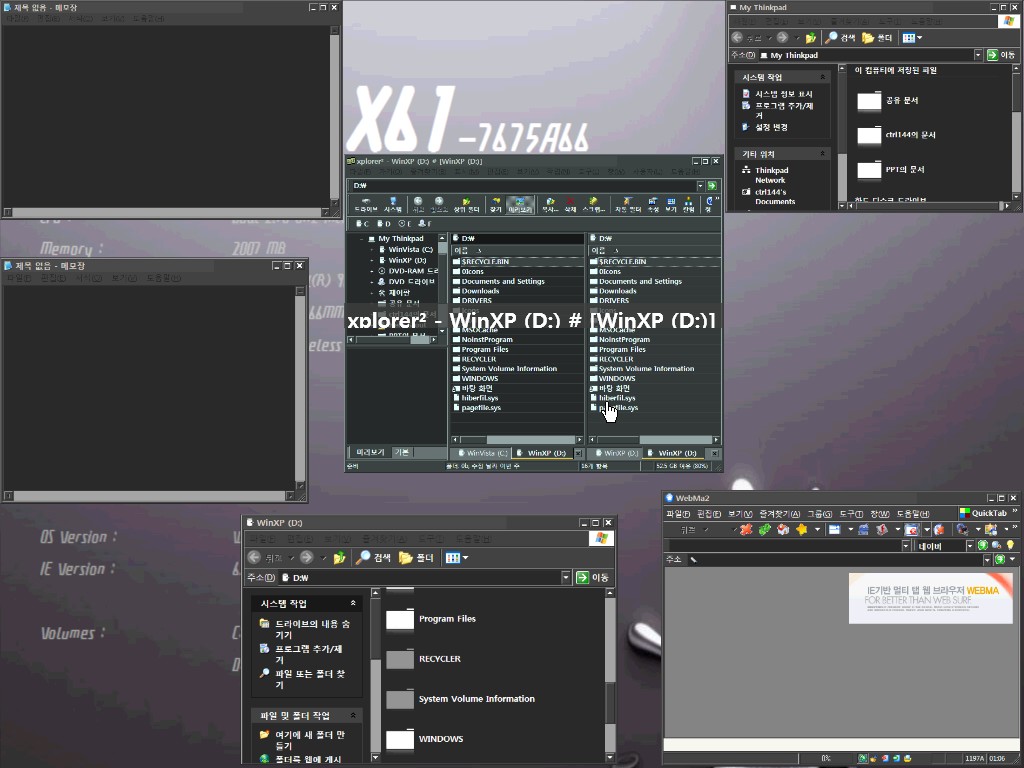Collapse 파일 및 폴더 작업 panel in WinXP (D:)
The height and width of the screenshot is (768, 1024).
353,716
